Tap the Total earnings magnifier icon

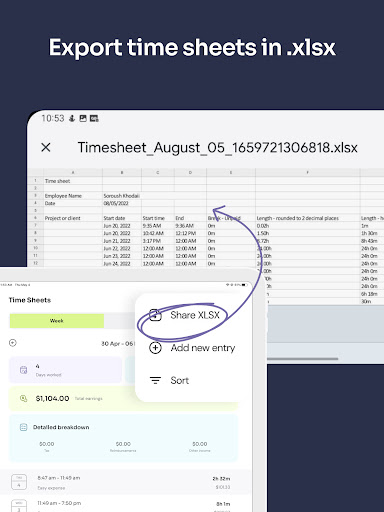click(x=23, y=398)
